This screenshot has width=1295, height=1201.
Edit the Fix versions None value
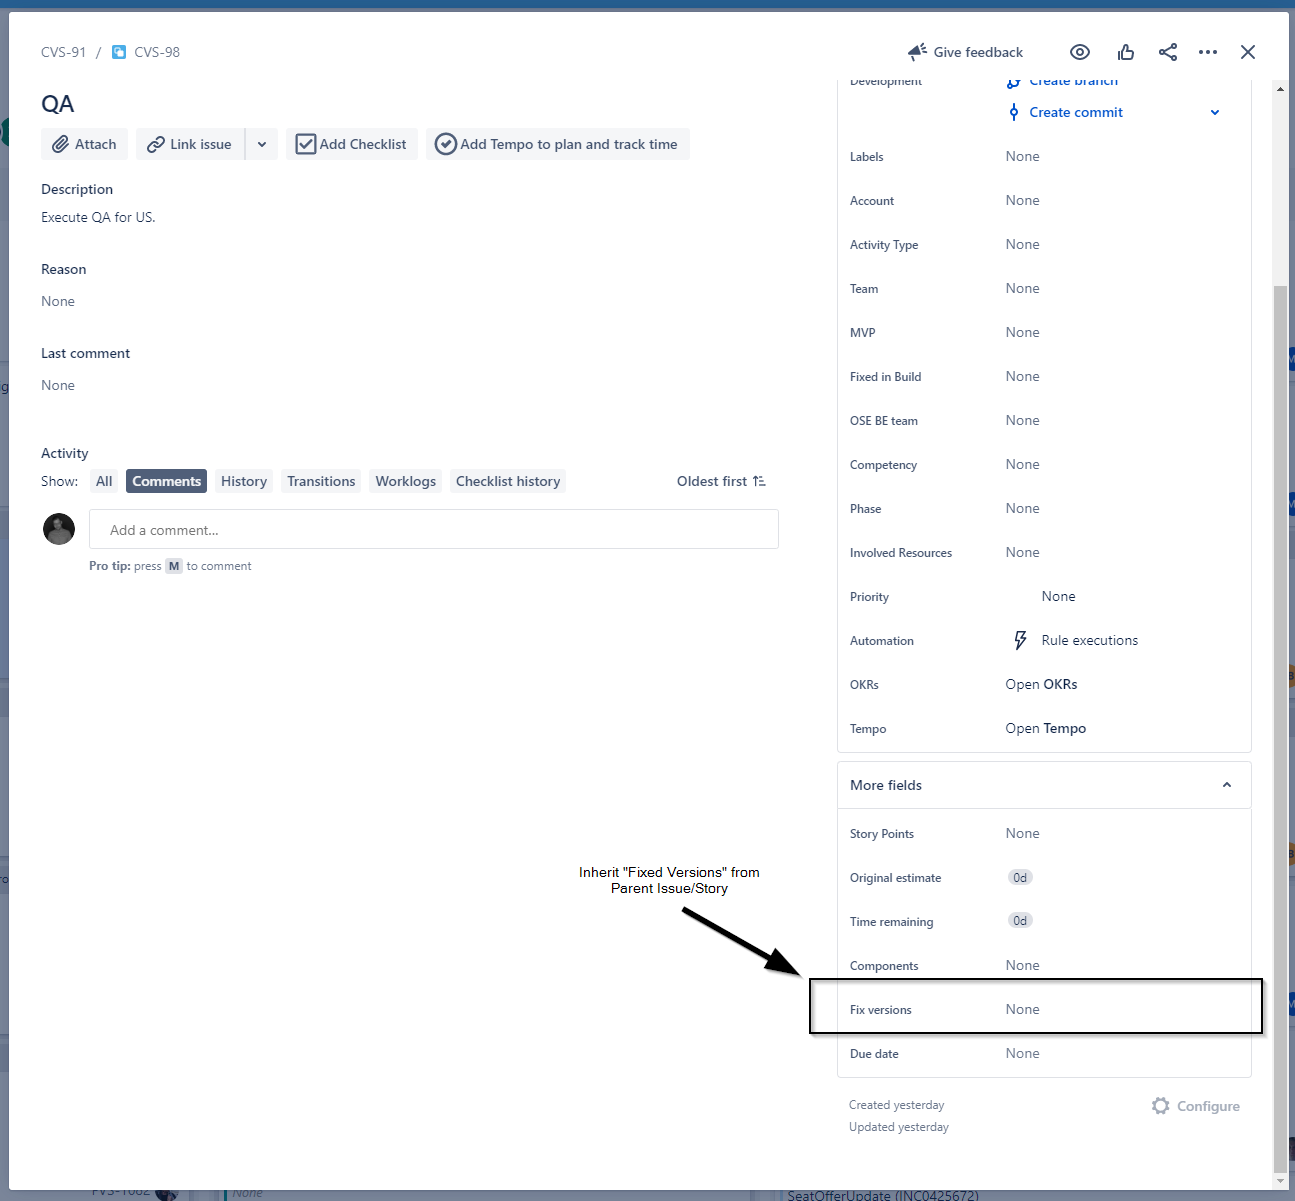tap(1022, 1009)
